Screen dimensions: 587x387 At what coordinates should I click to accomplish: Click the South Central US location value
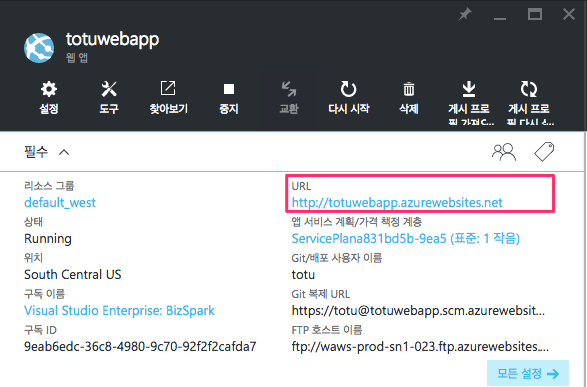coord(73,274)
